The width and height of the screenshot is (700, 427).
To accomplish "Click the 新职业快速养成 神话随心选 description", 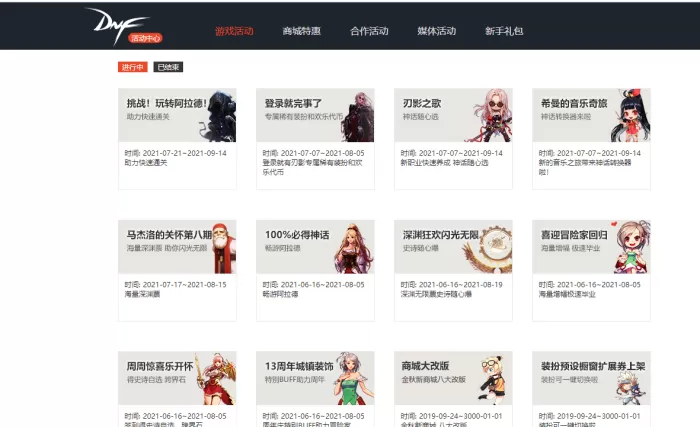I will click(444, 163).
